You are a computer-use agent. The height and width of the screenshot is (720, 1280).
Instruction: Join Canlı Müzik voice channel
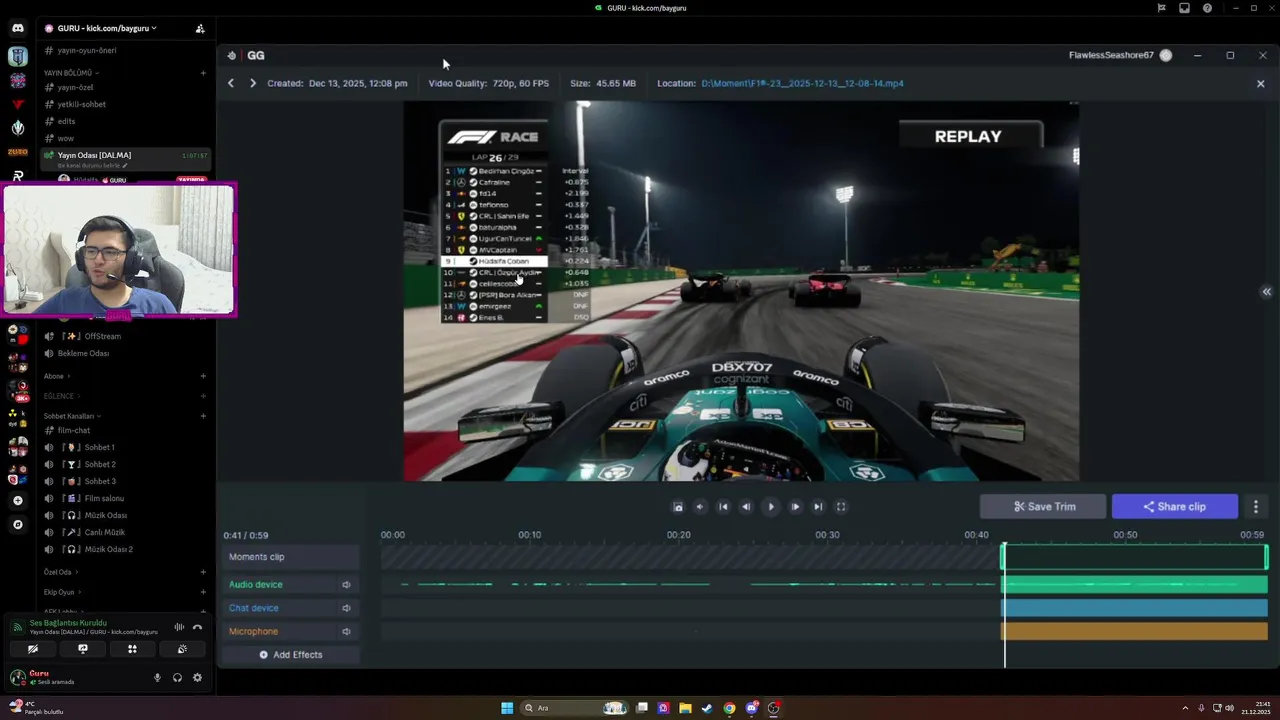point(104,532)
